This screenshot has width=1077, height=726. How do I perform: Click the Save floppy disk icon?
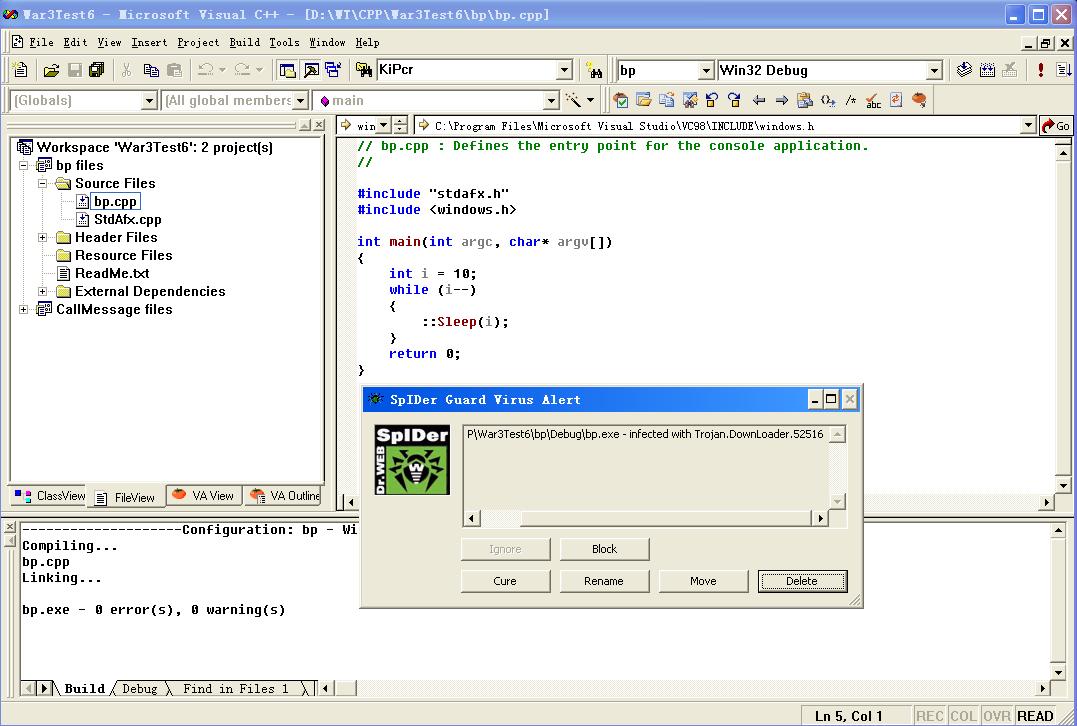tap(74, 70)
